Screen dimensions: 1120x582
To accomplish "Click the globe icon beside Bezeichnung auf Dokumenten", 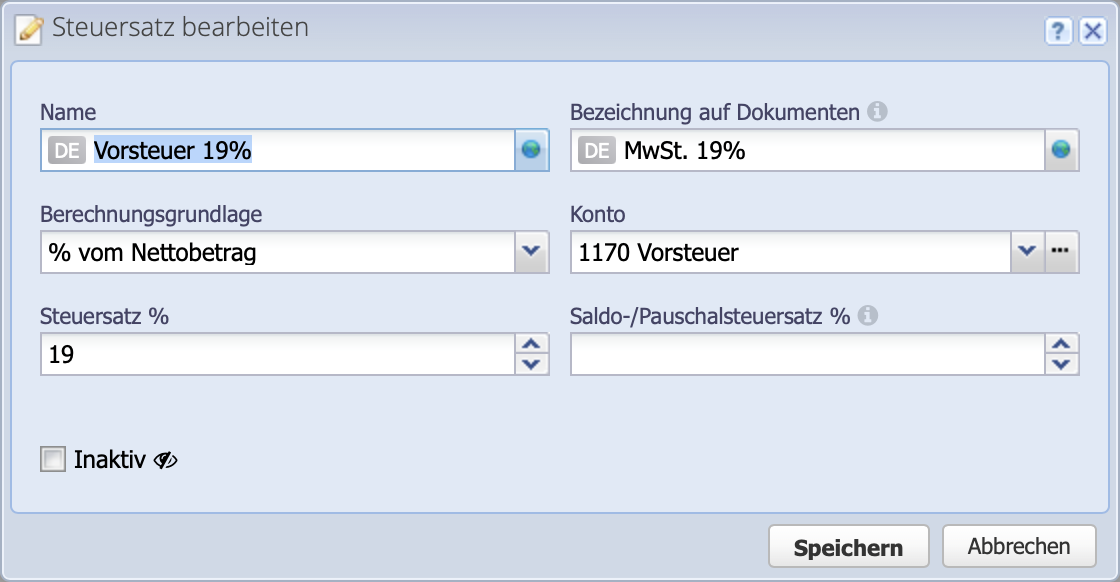I will (x=1062, y=150).
